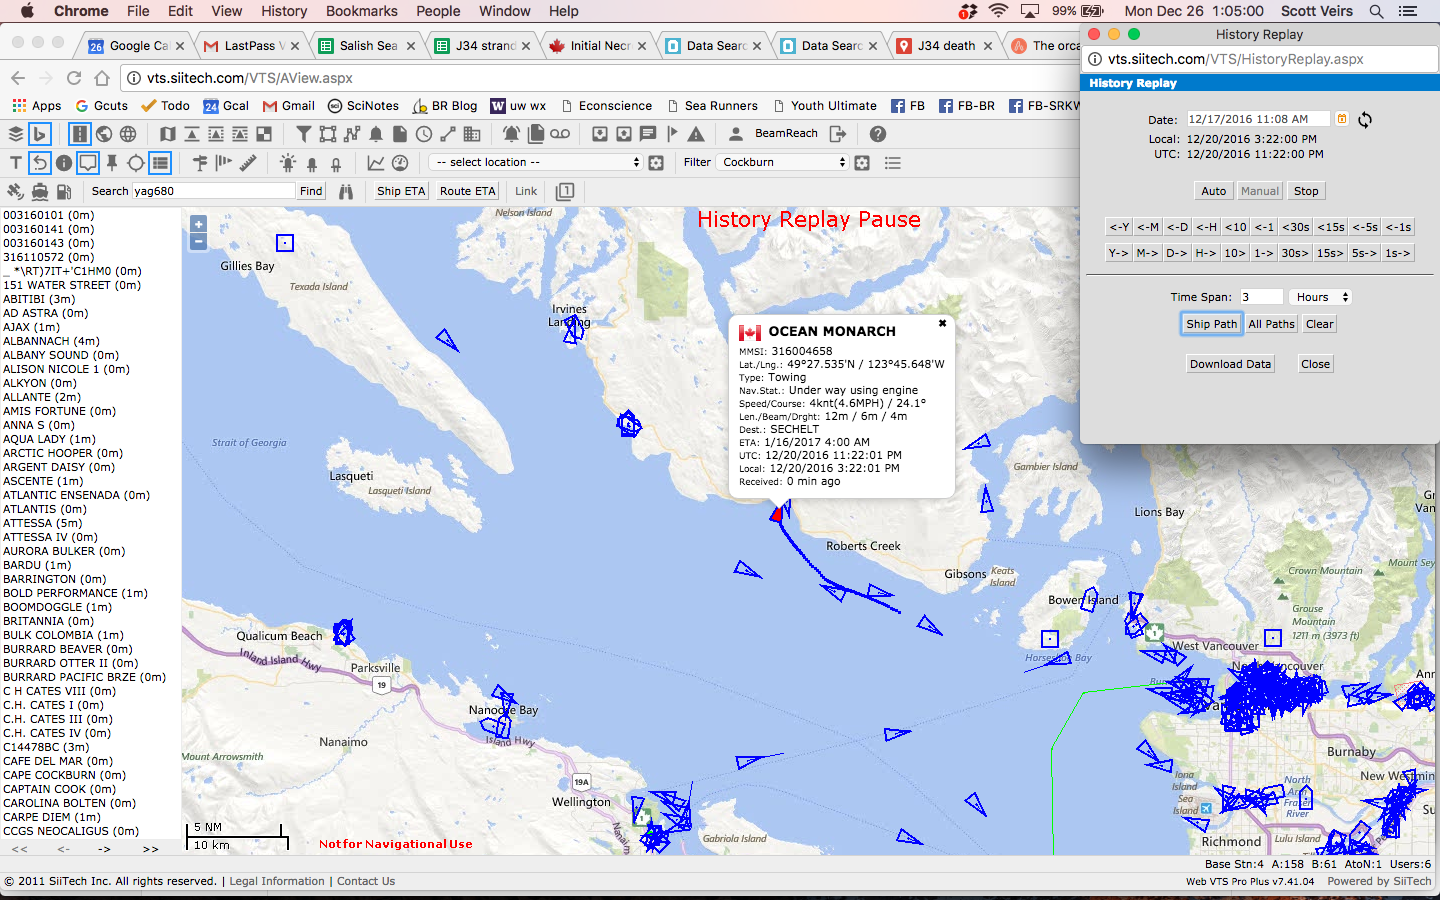Click the map zoom in plus control
The width and height of the screenshot is (1440, 900).
[x=199, y=225]
